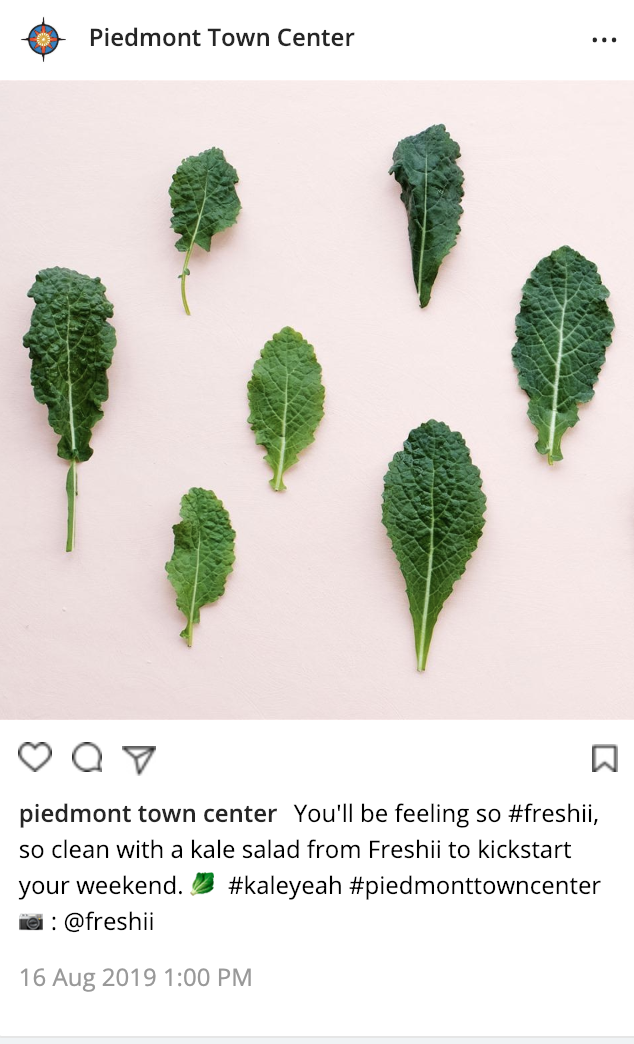Open comments with the speech bubble icon
Image resolution: width=634 pixels, height=1044 pixels.
pos(87,757)
